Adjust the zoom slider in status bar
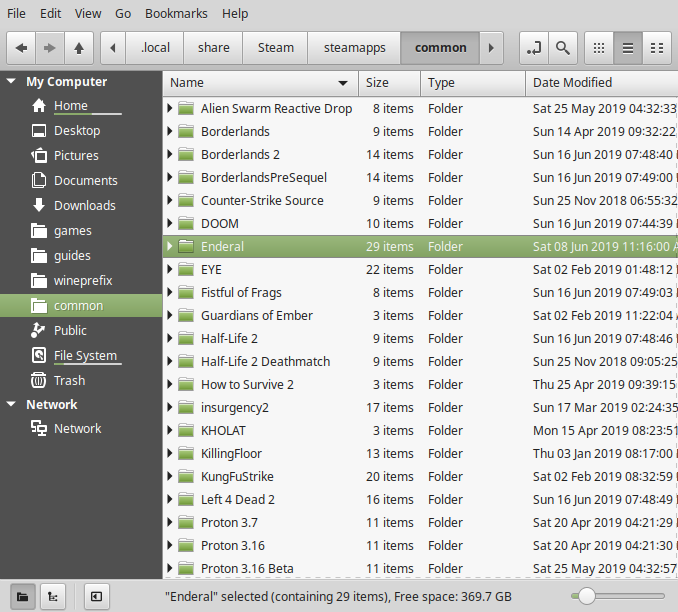This screenshot has height=612, width=678. point(586,596)
